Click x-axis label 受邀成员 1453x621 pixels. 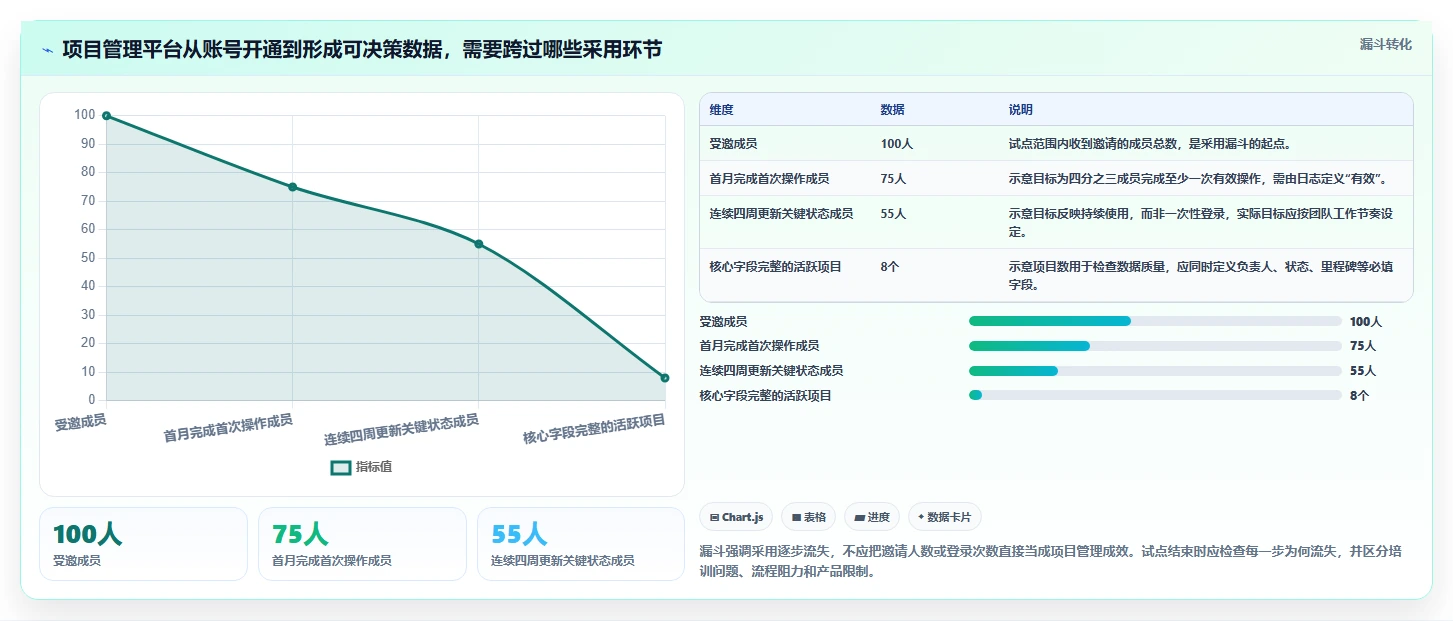pos(80,423)
